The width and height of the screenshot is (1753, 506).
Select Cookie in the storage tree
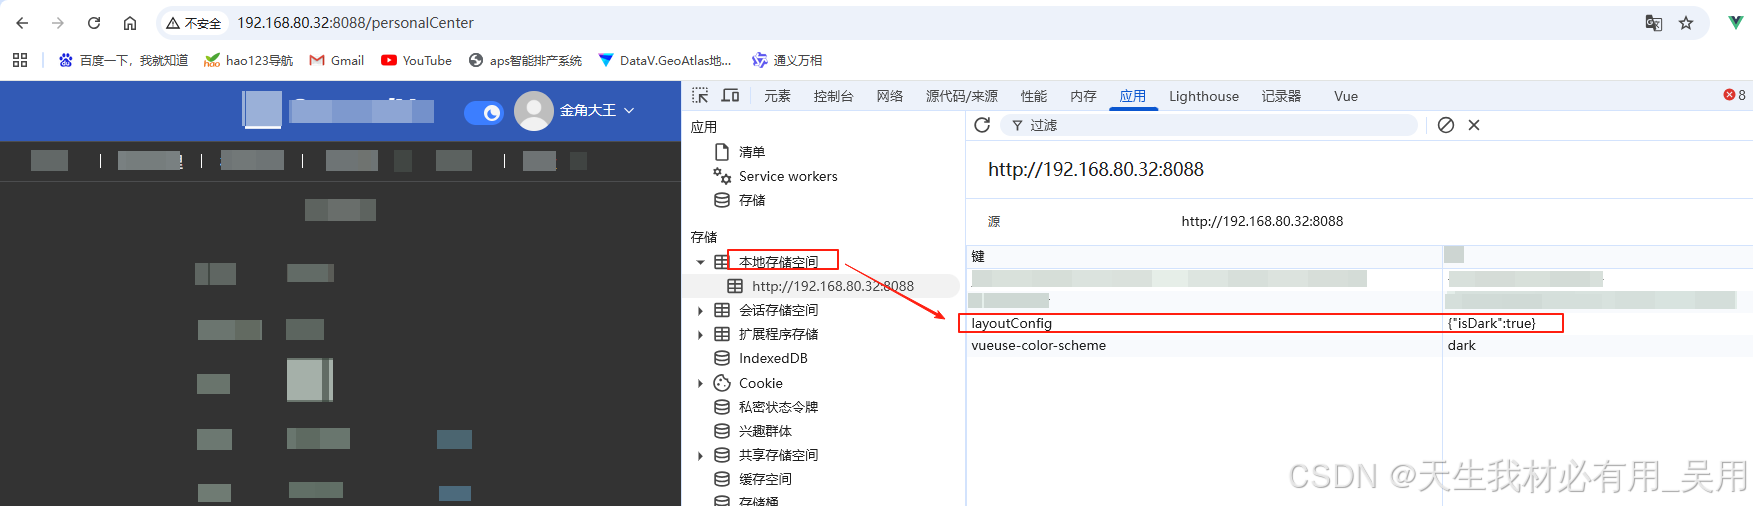coord(760,383)
